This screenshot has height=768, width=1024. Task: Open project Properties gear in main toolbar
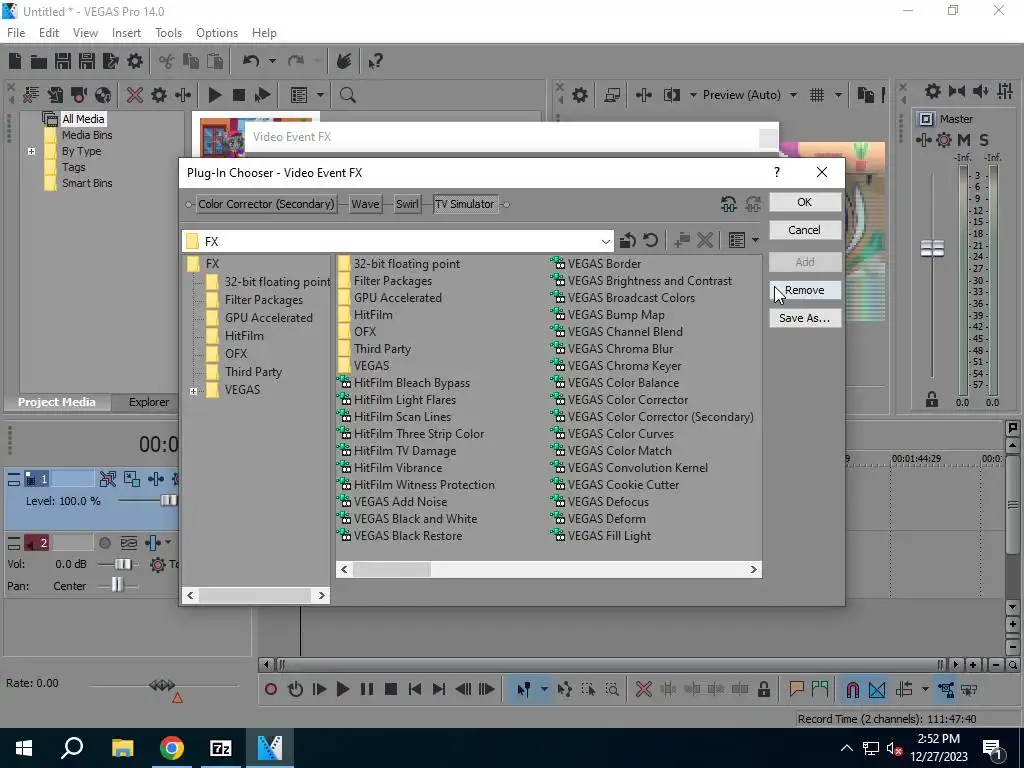coord(135,61)
